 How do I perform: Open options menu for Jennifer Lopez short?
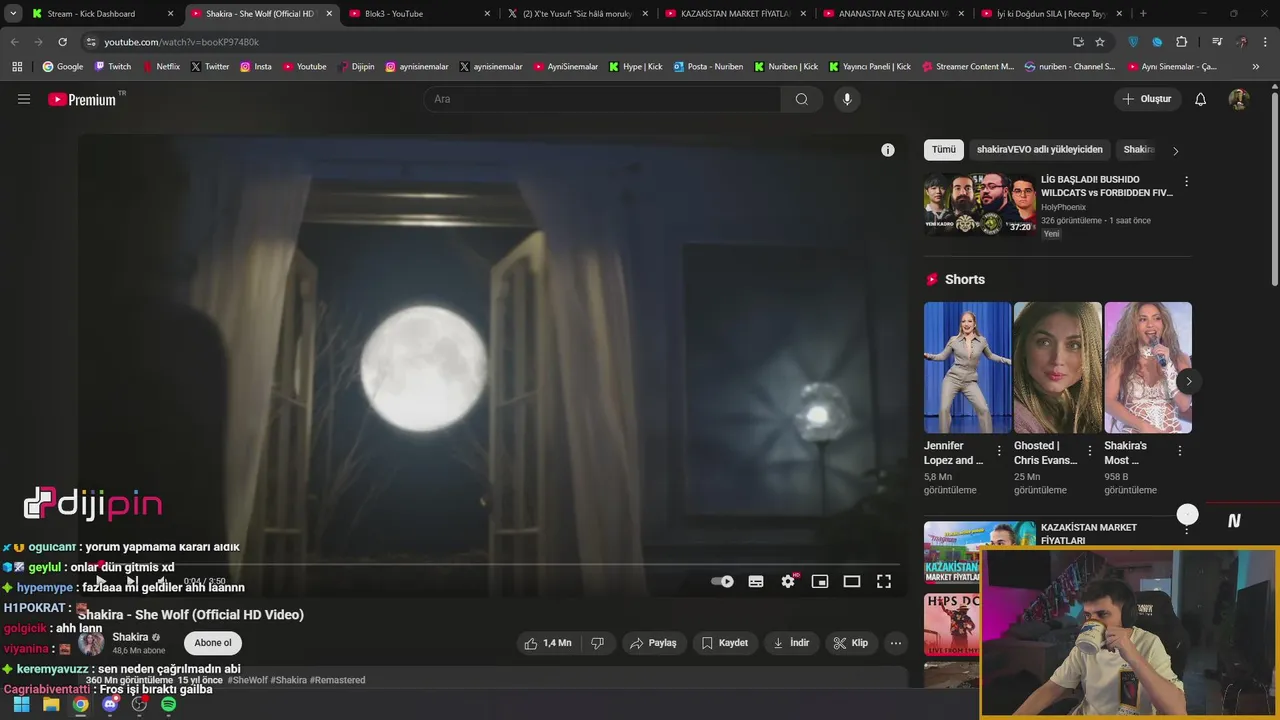999,451
